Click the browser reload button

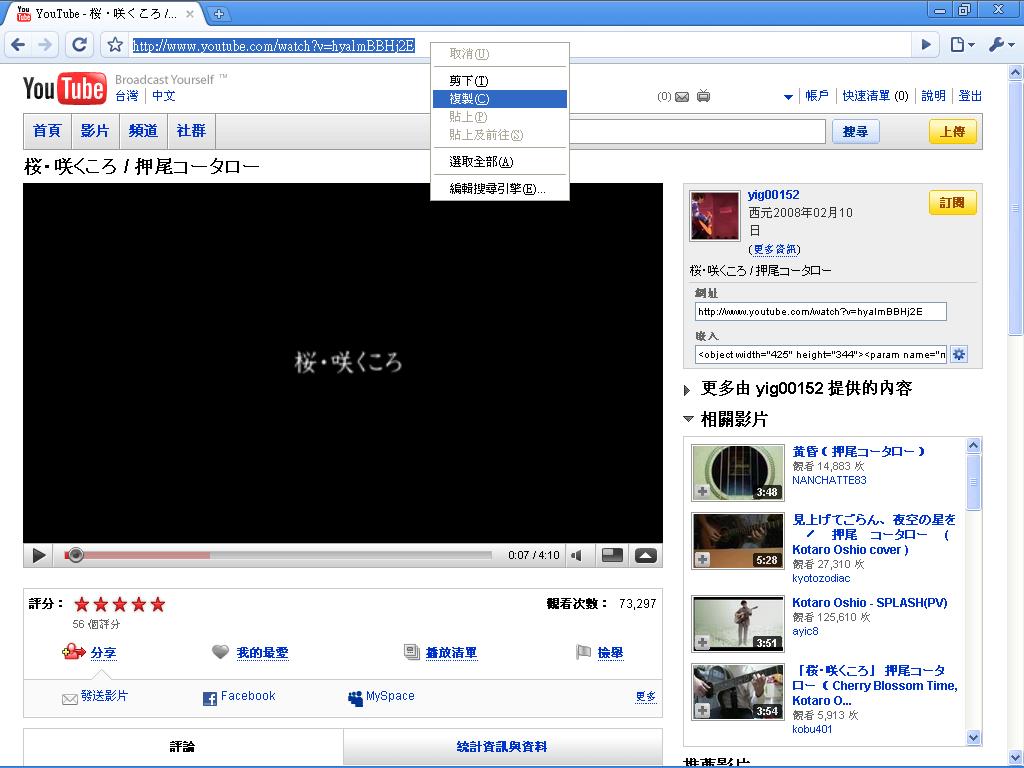point(79,44)
